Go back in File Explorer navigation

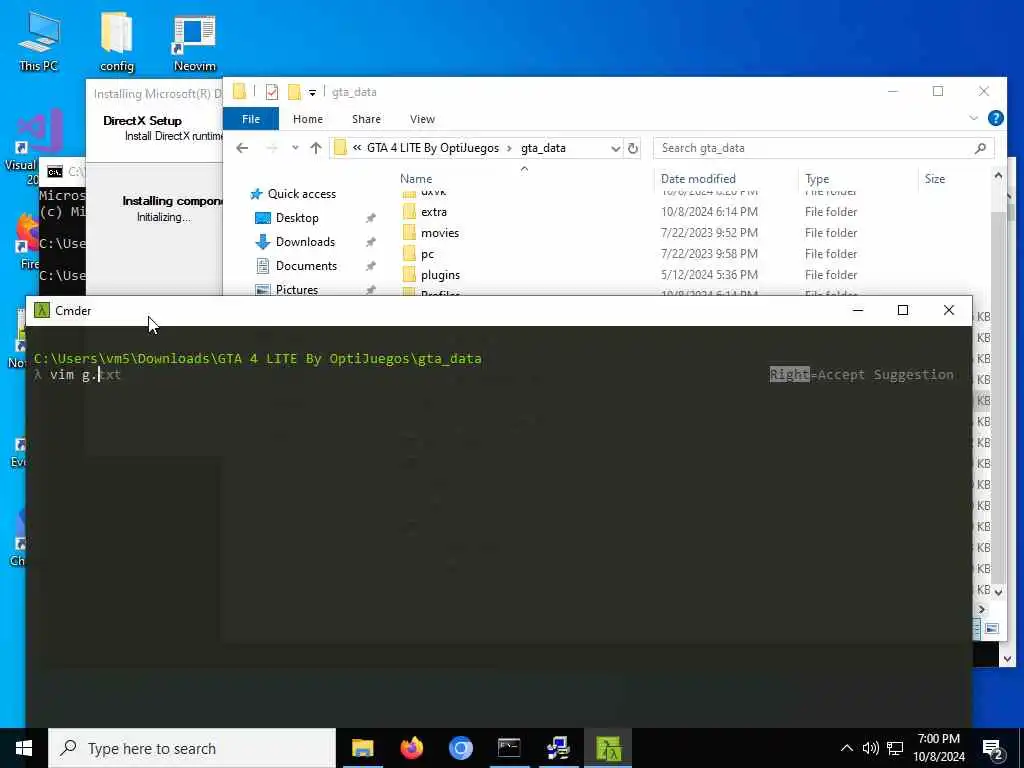coord(242,148)
